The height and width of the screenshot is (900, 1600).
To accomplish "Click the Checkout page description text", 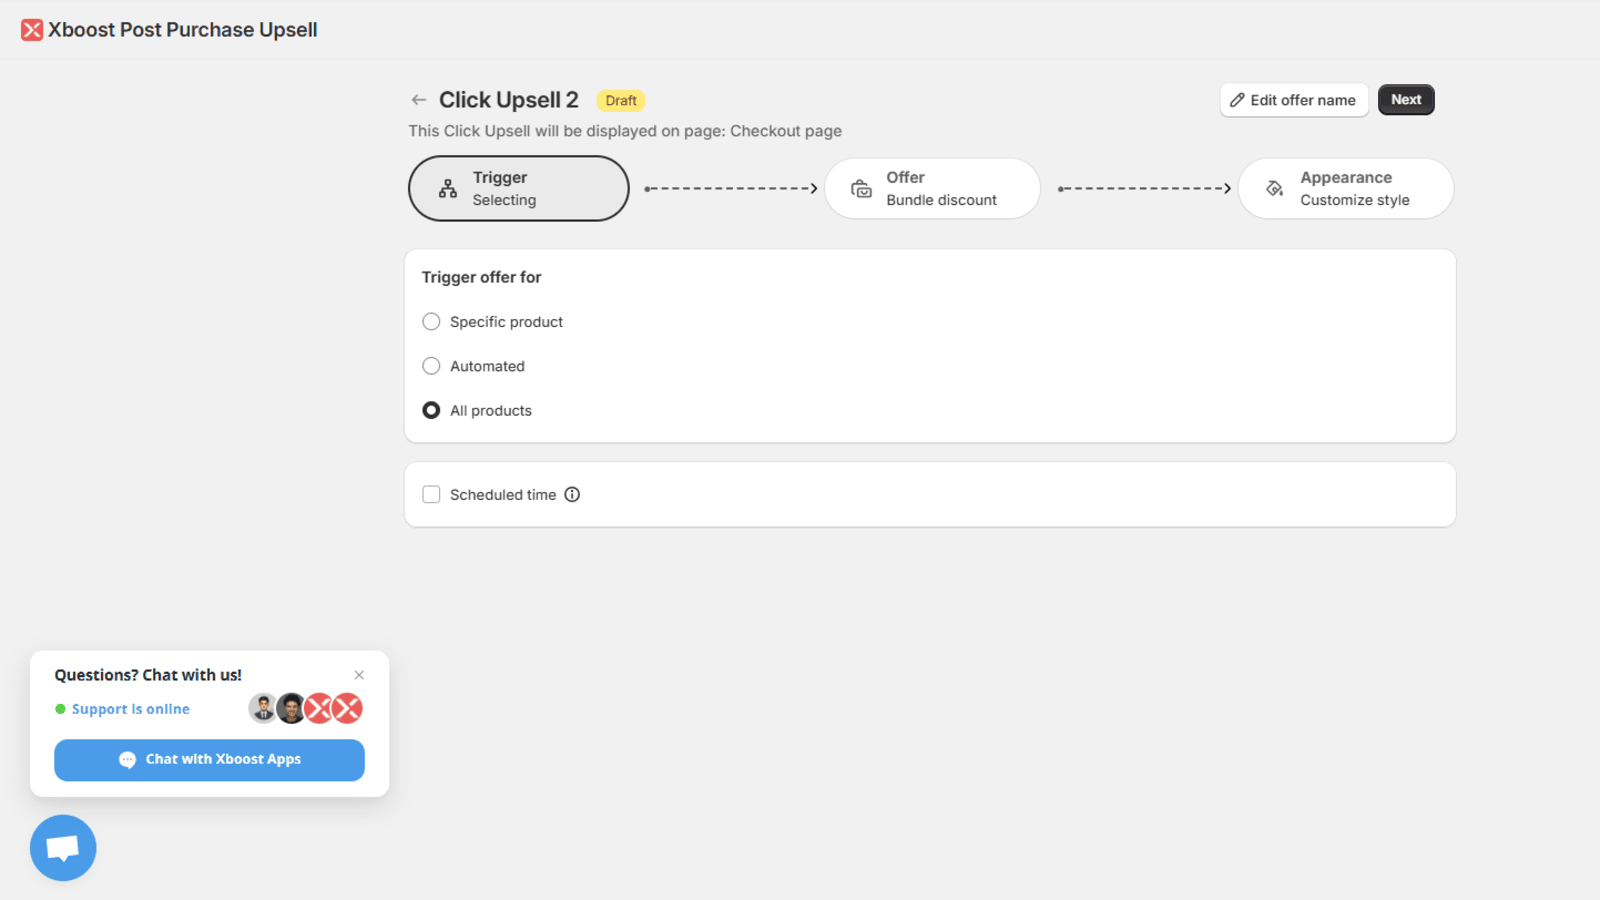I will pyautogui.click(x=625, y=131).
